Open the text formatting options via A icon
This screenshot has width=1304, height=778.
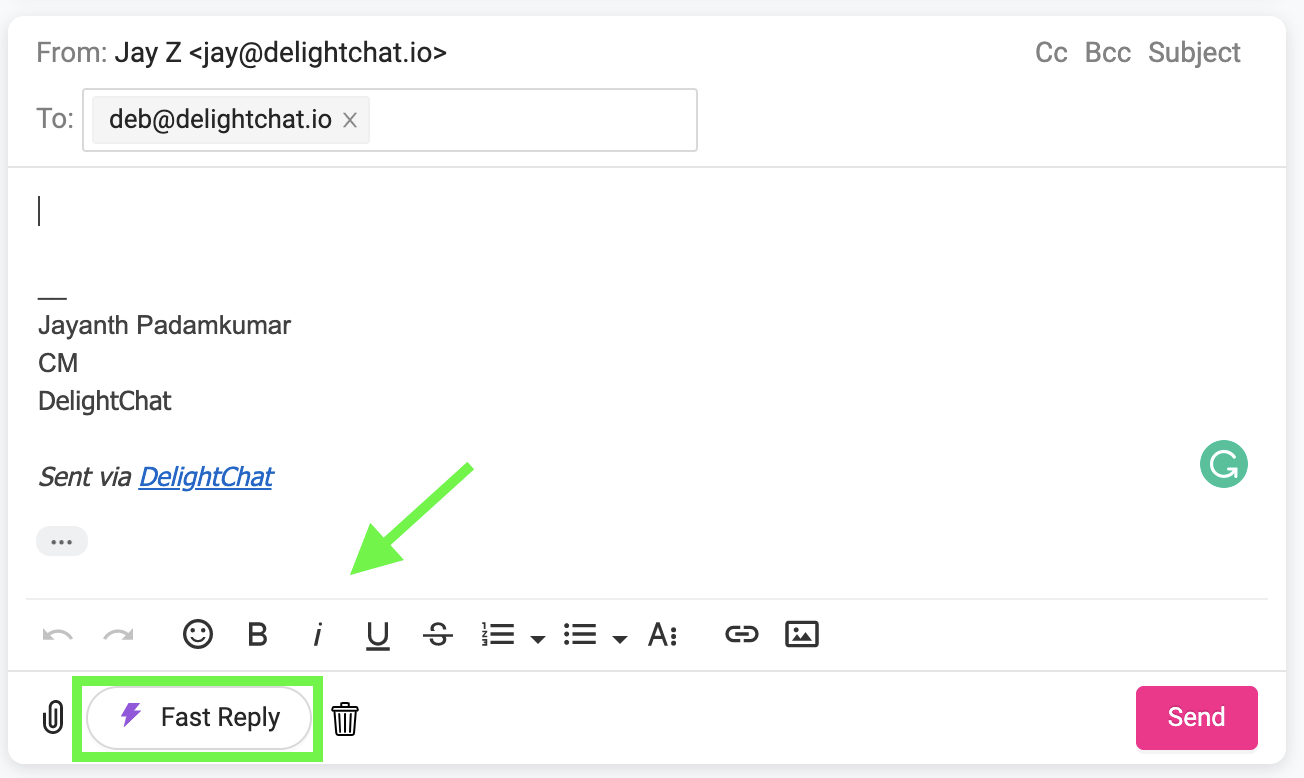coord(663,634)
